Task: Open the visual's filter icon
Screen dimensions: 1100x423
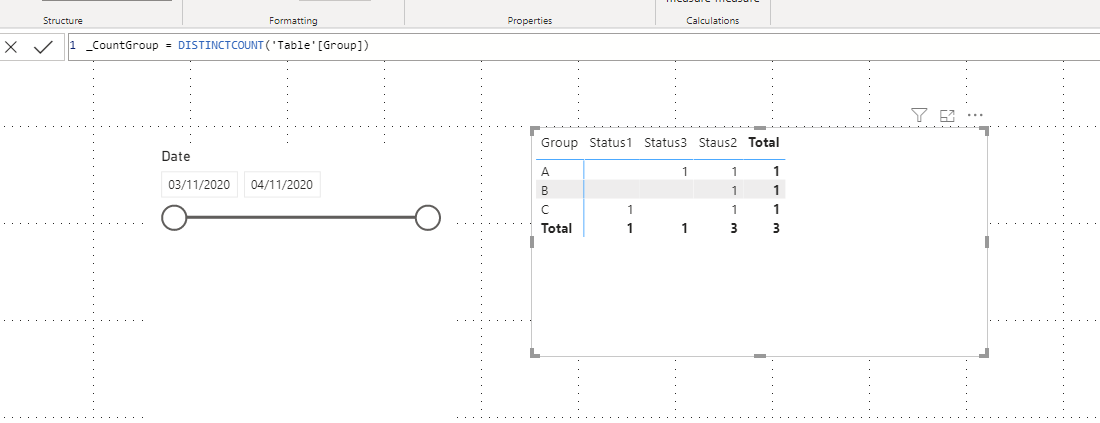Action: point(919,116)
